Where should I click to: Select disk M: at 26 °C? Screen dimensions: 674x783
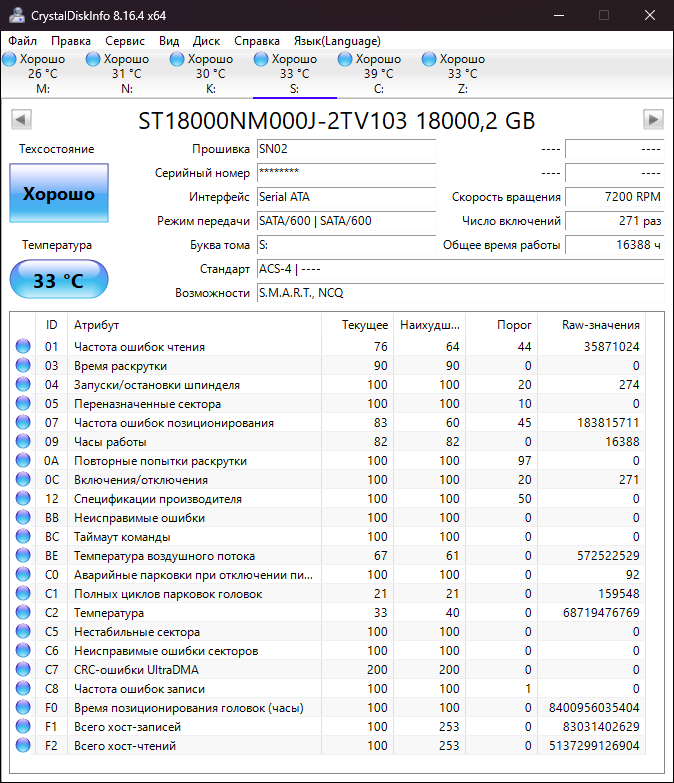tap(43, 73)
